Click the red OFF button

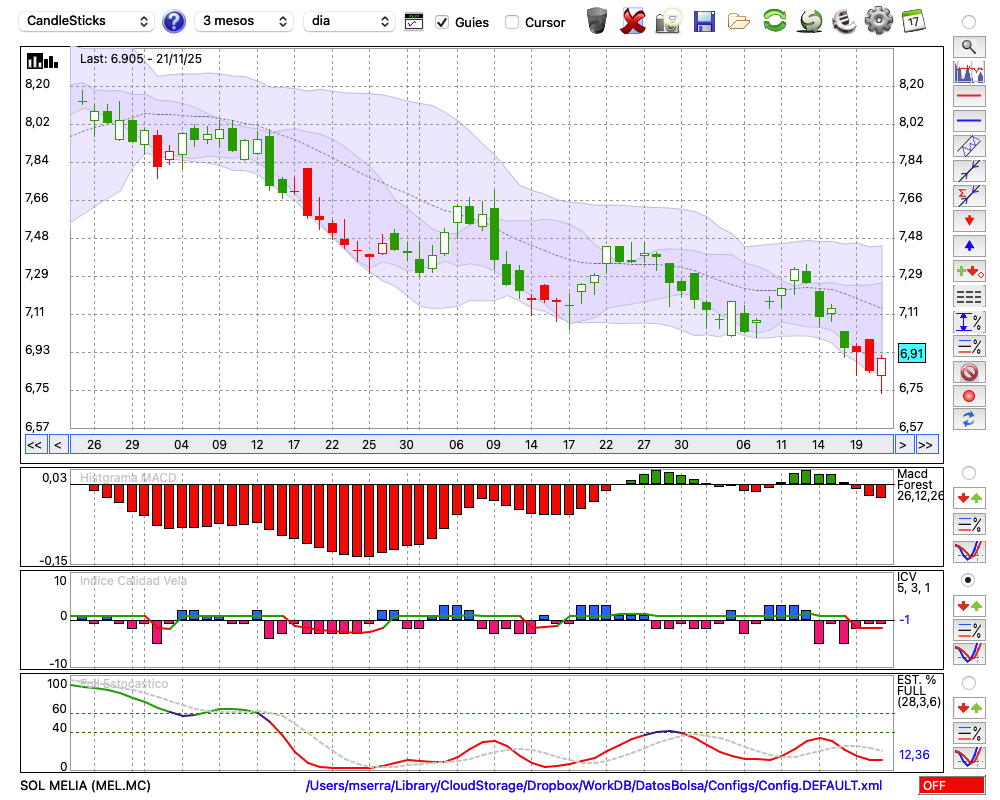pyautogui.click(x=950, y=786)
